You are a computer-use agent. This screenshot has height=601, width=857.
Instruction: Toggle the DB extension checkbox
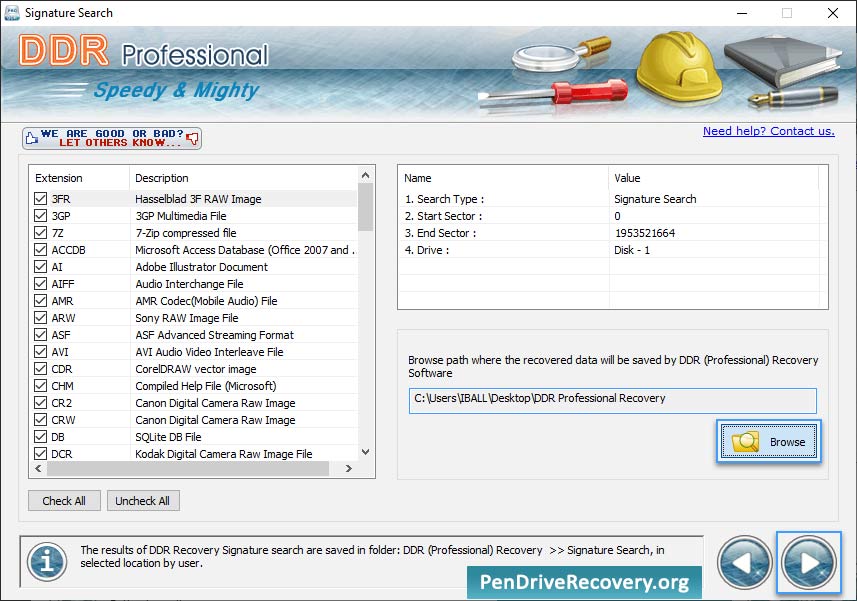click(40, 437)
